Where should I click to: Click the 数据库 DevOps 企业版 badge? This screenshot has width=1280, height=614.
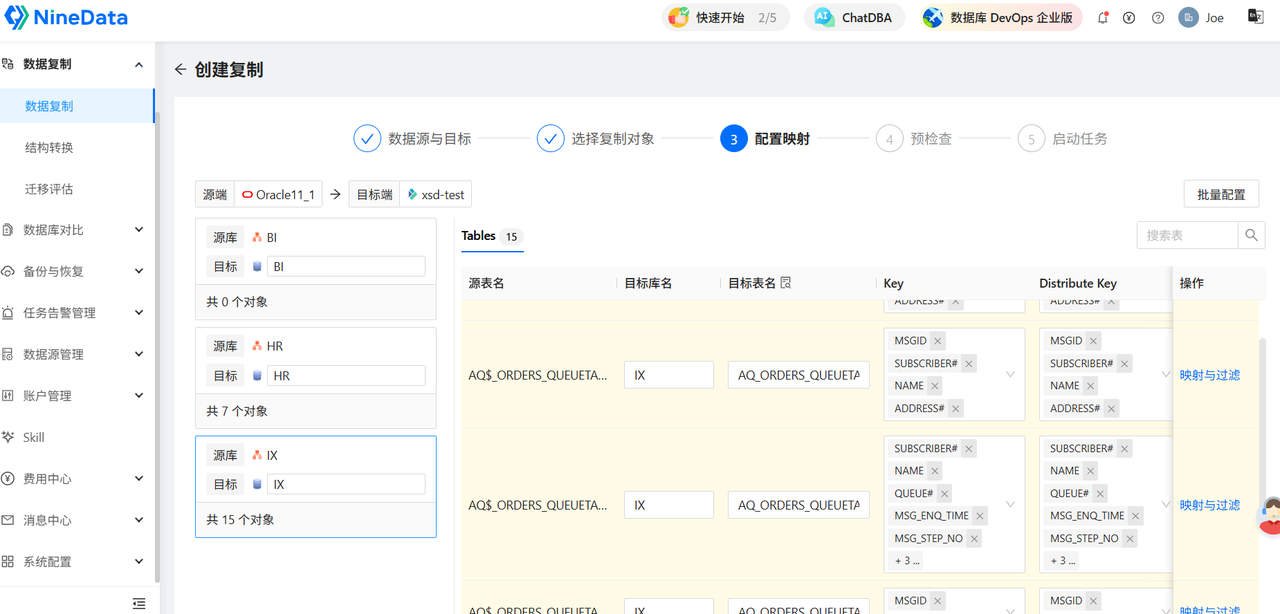(1001, 18)
